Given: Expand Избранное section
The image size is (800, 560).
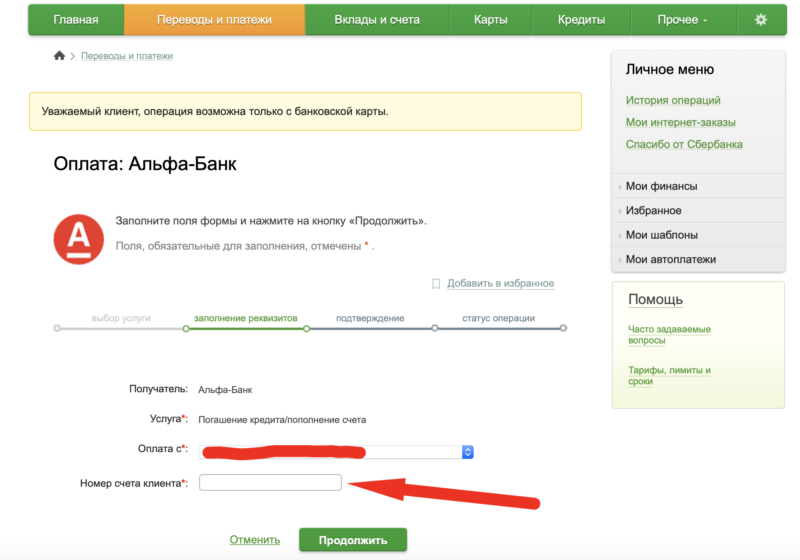Looking at the screenshot, I should point(698,211).
